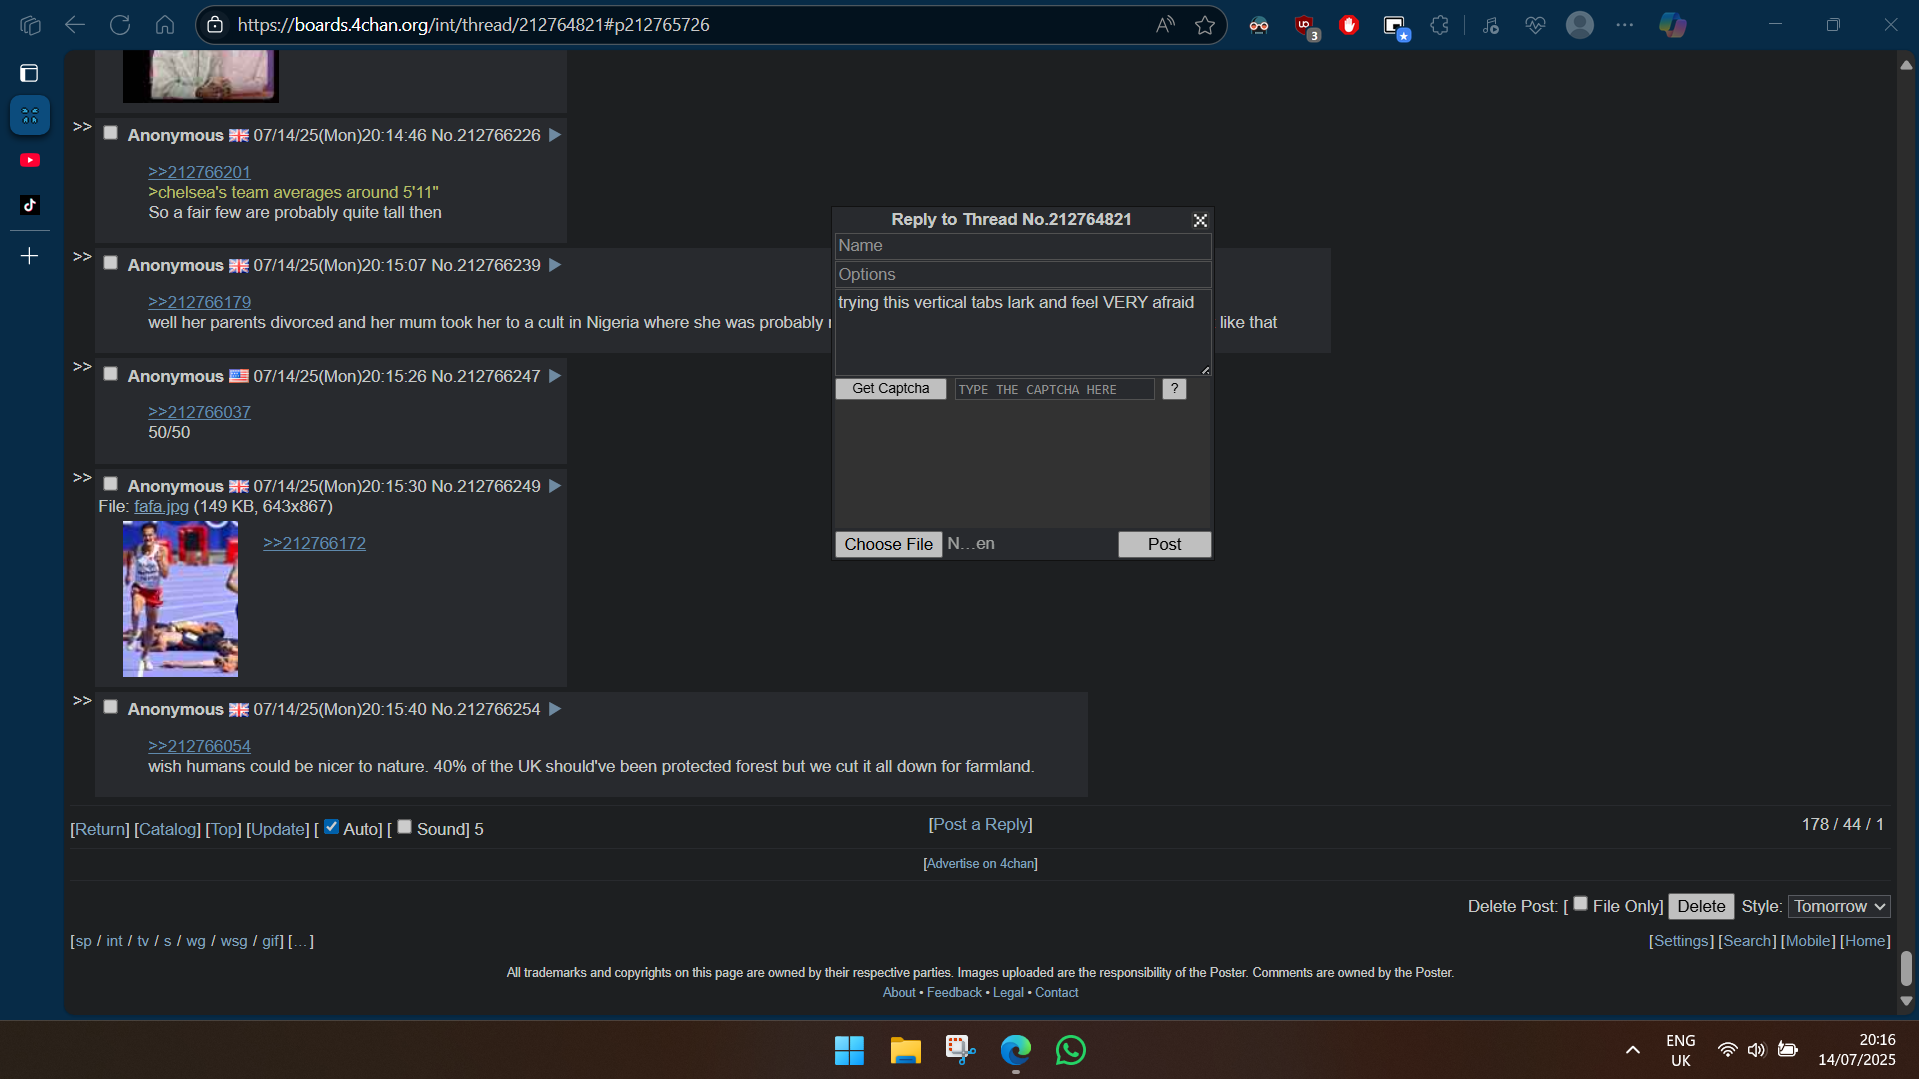This screenshot has height=1079, width=1919.
Task: Go back to previous page
Action: click(x=75, y=25)
